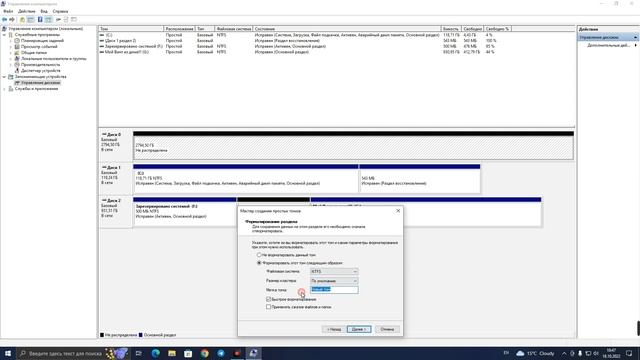Open the Вид menu
Viewport: 640px width, 360px height.
pos(44,11)
